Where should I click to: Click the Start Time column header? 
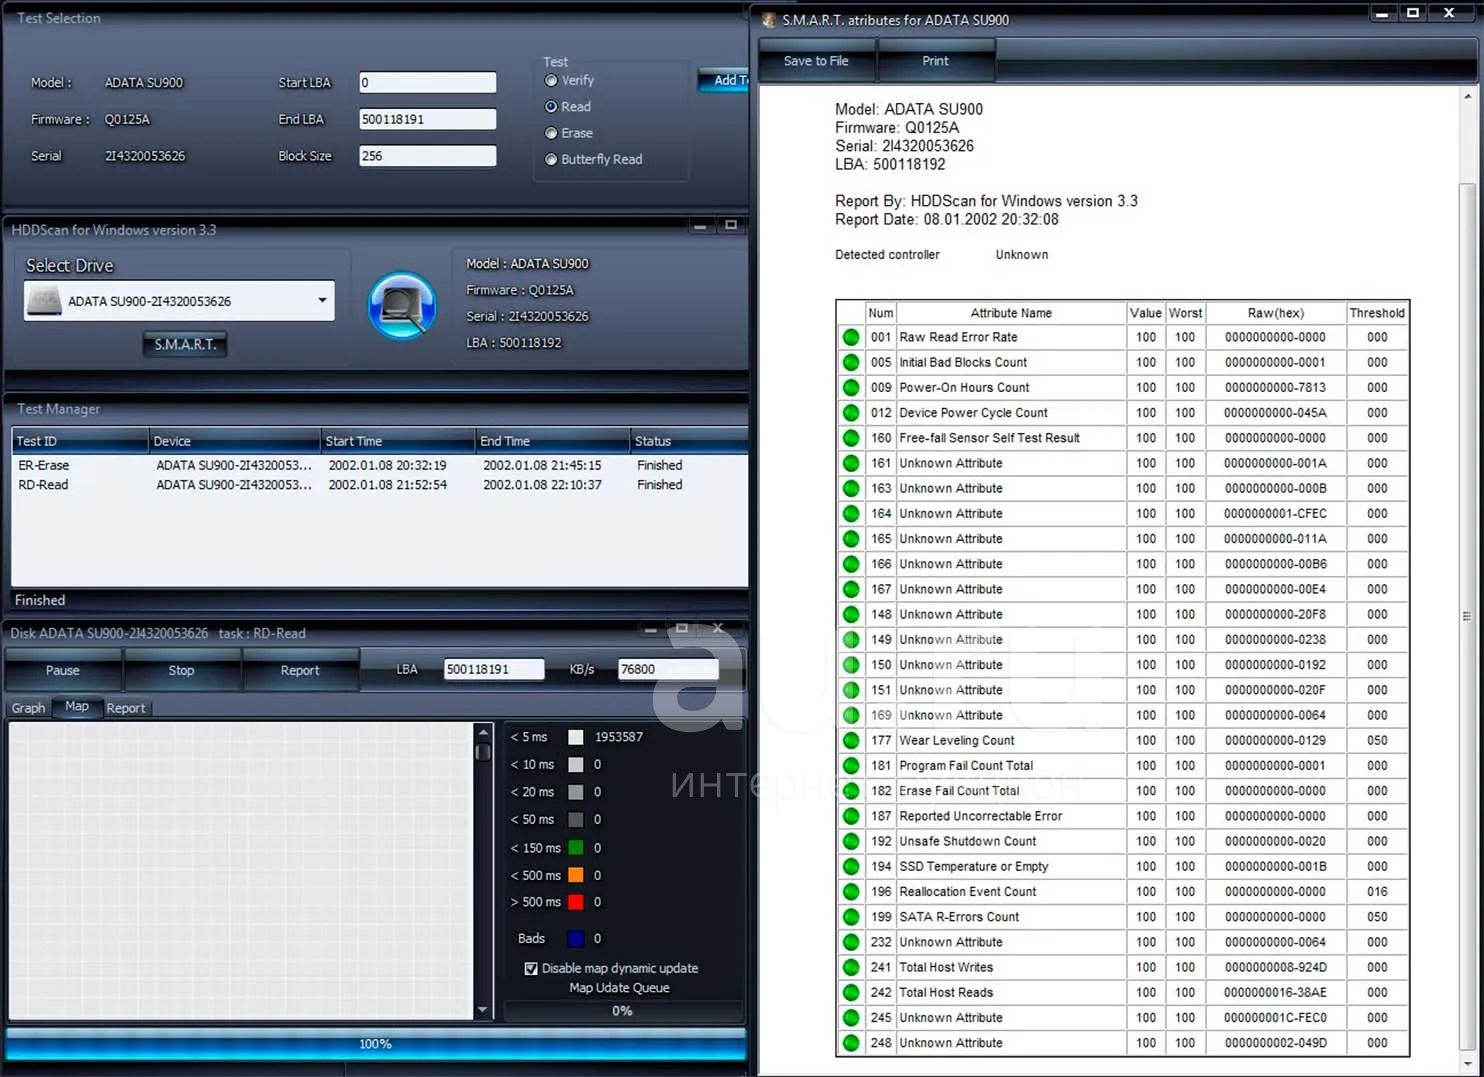click(x=398, y=441)
